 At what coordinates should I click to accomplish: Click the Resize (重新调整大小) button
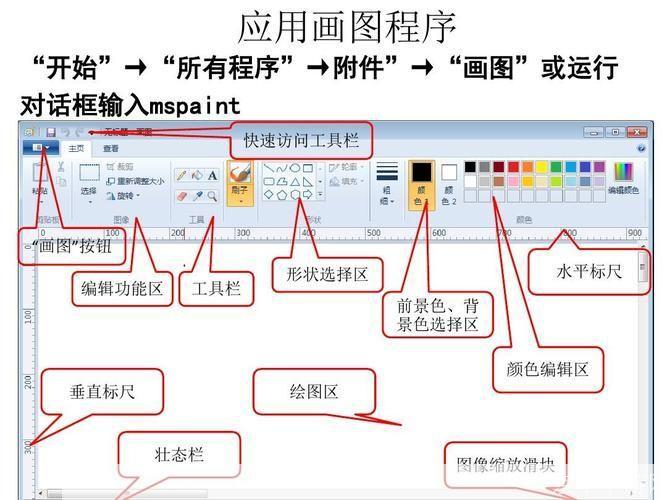pos(135,181)
